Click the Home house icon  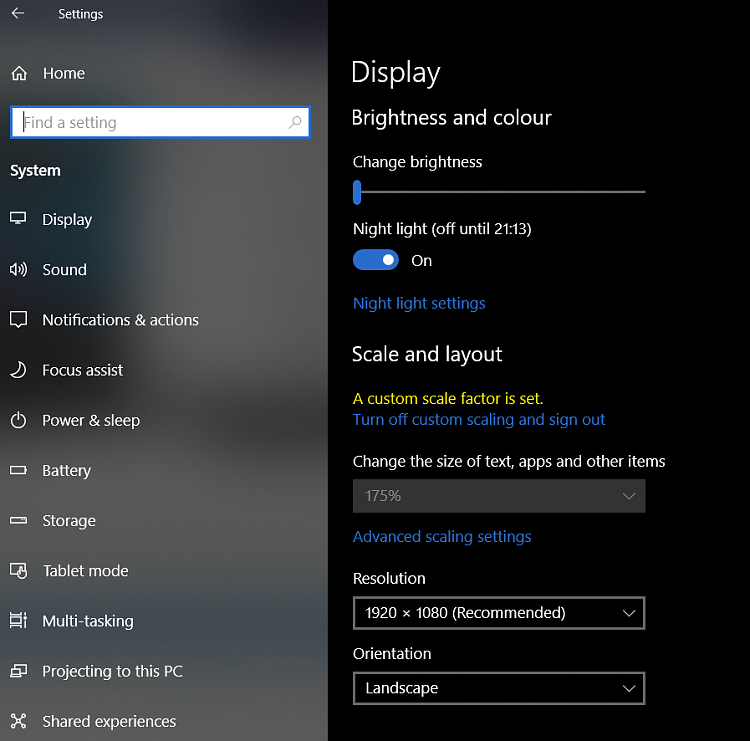[x=19, y=73]
